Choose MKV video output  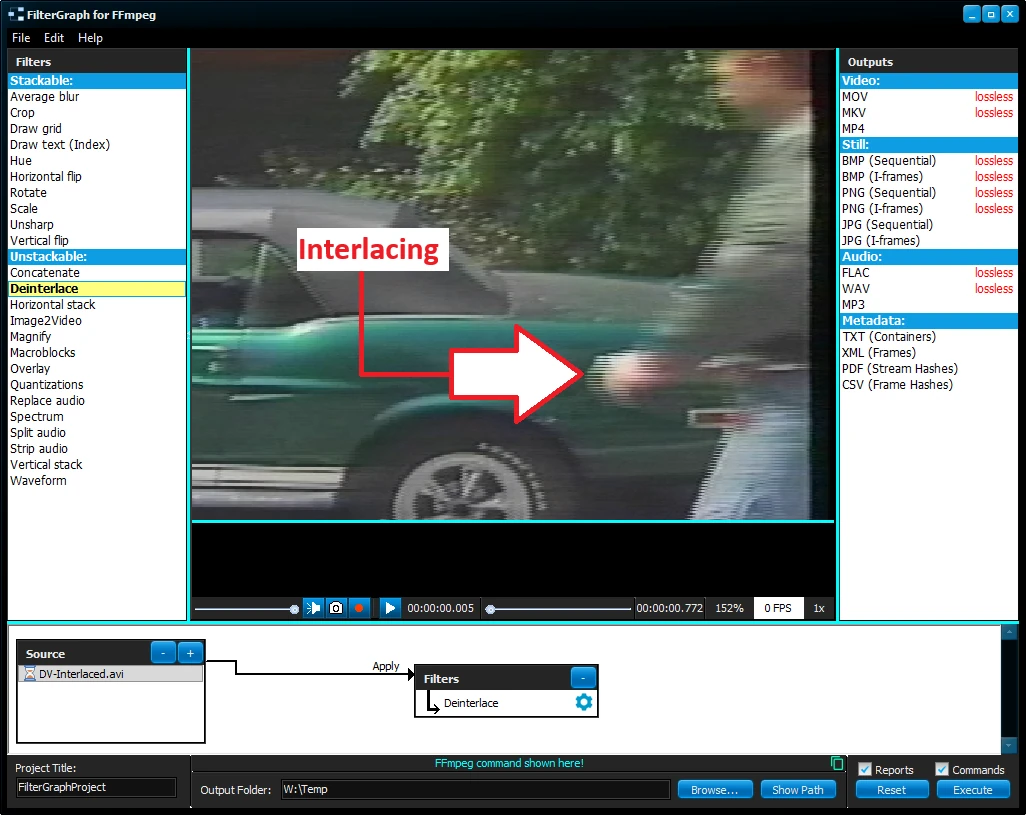tap(929, 113)
